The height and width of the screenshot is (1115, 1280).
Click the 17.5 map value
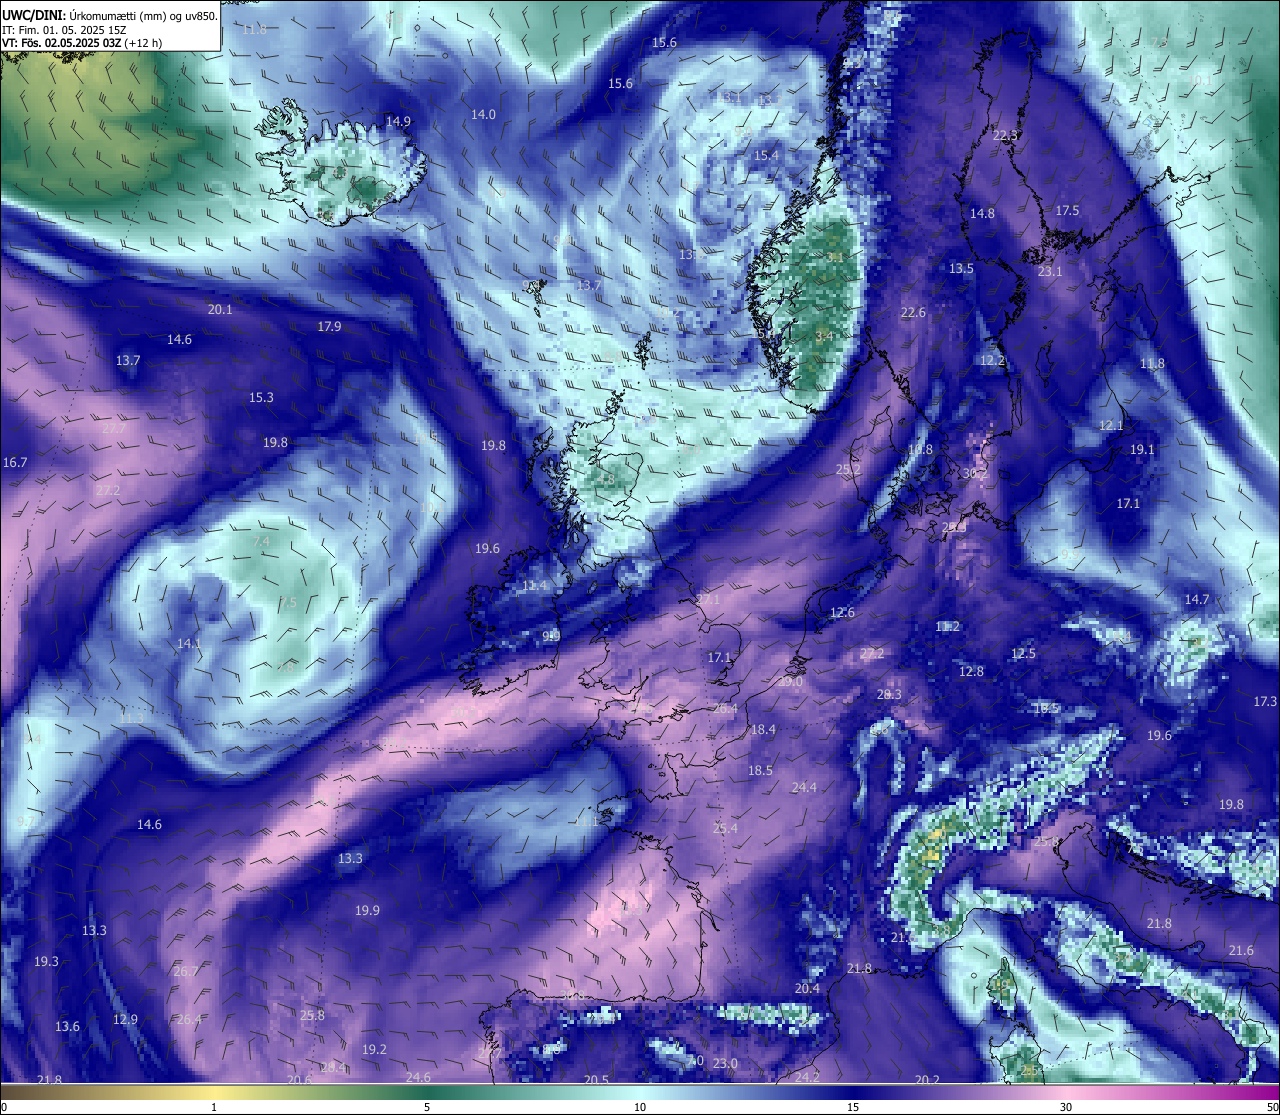[1067, 211]
